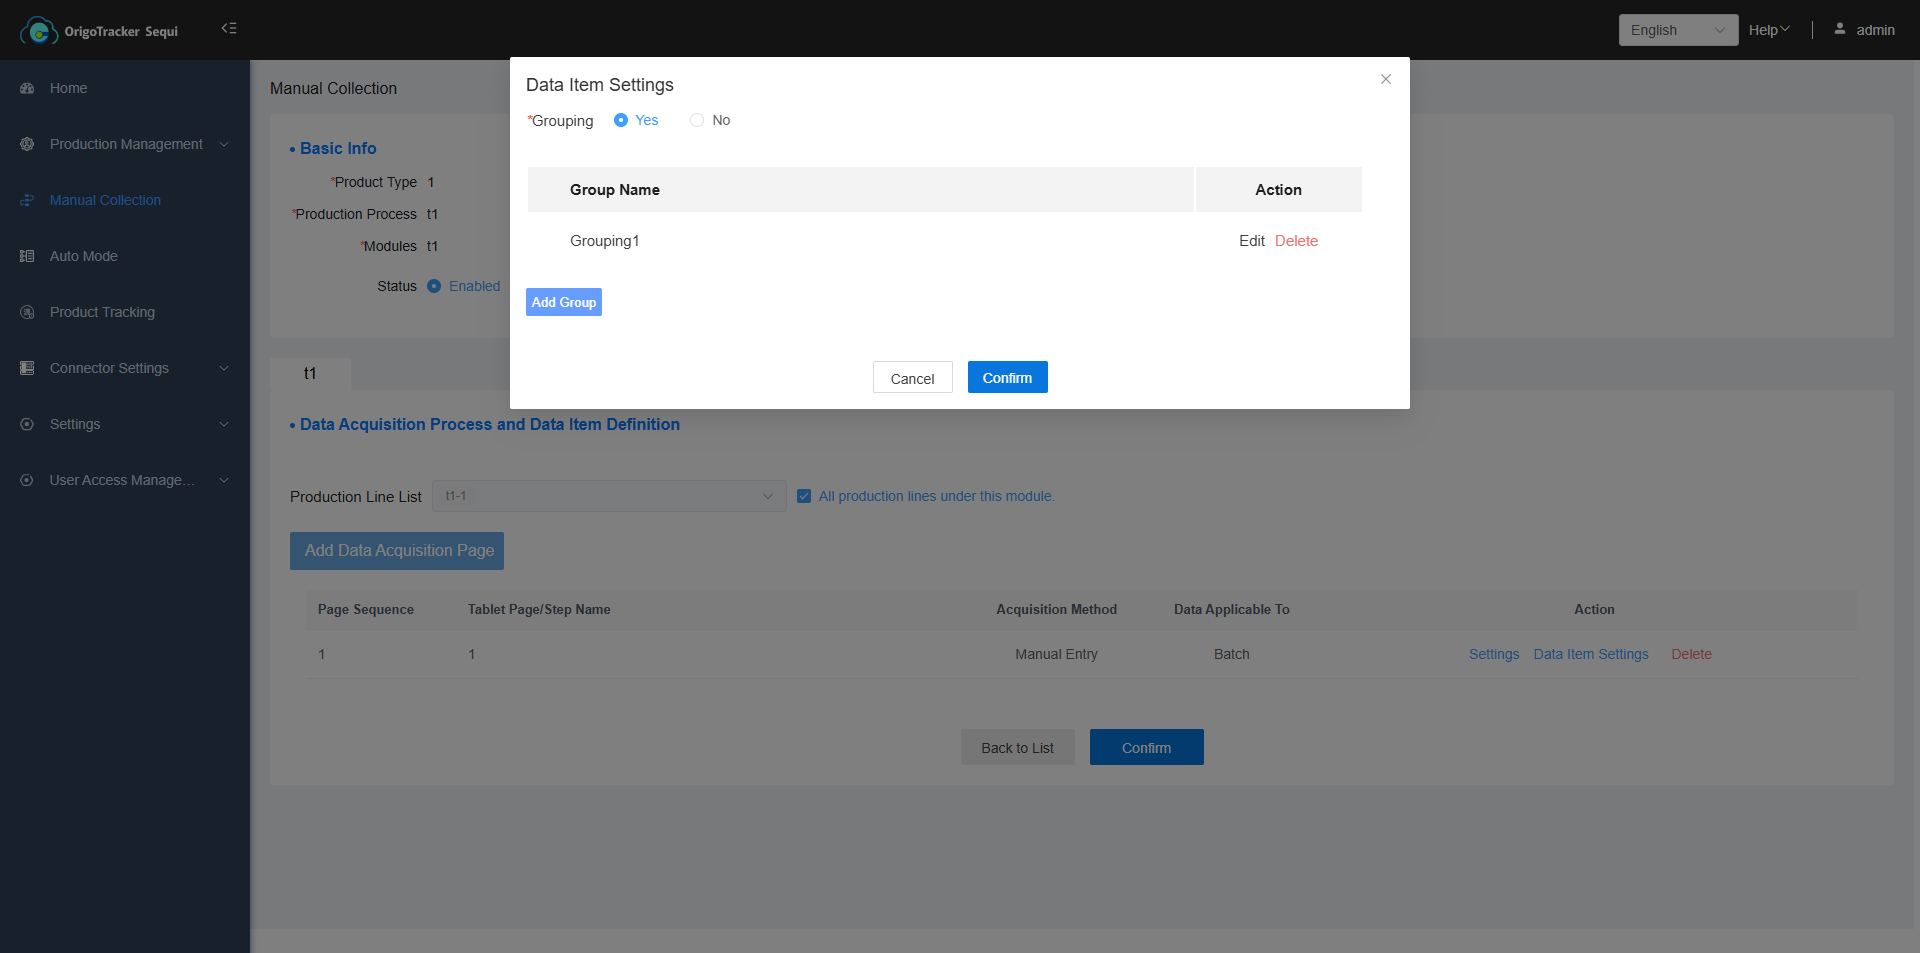
Task: Close the Data Item Settings dialog
Action: click(1386, 79)
